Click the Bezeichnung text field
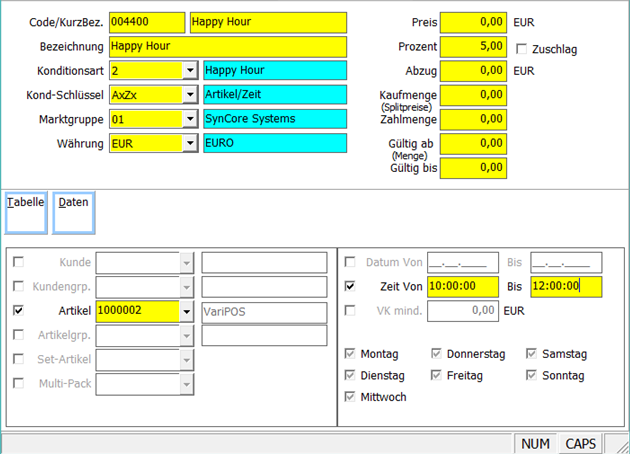 (x=226, y=46)
